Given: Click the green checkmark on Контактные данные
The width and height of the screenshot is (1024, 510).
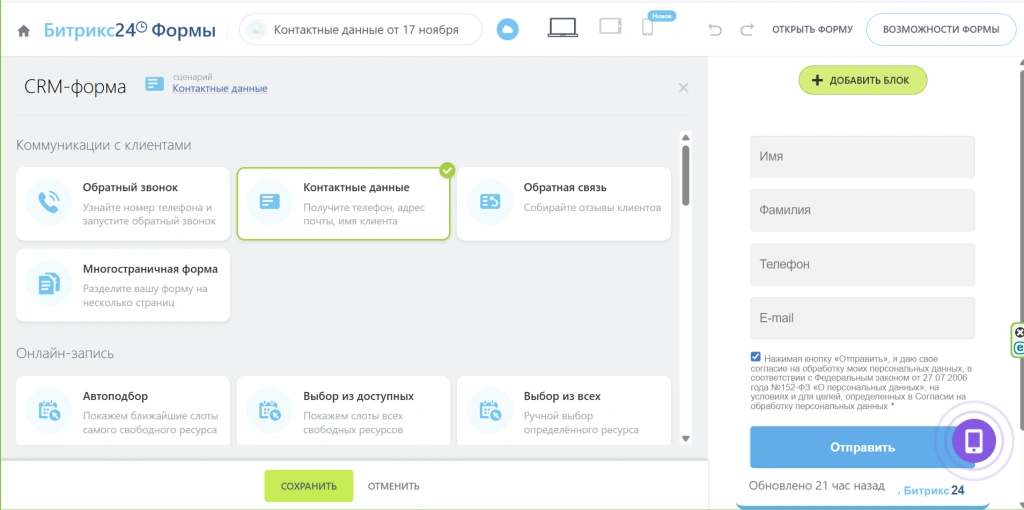Looking at the screenshot, I should pos(447,170).
